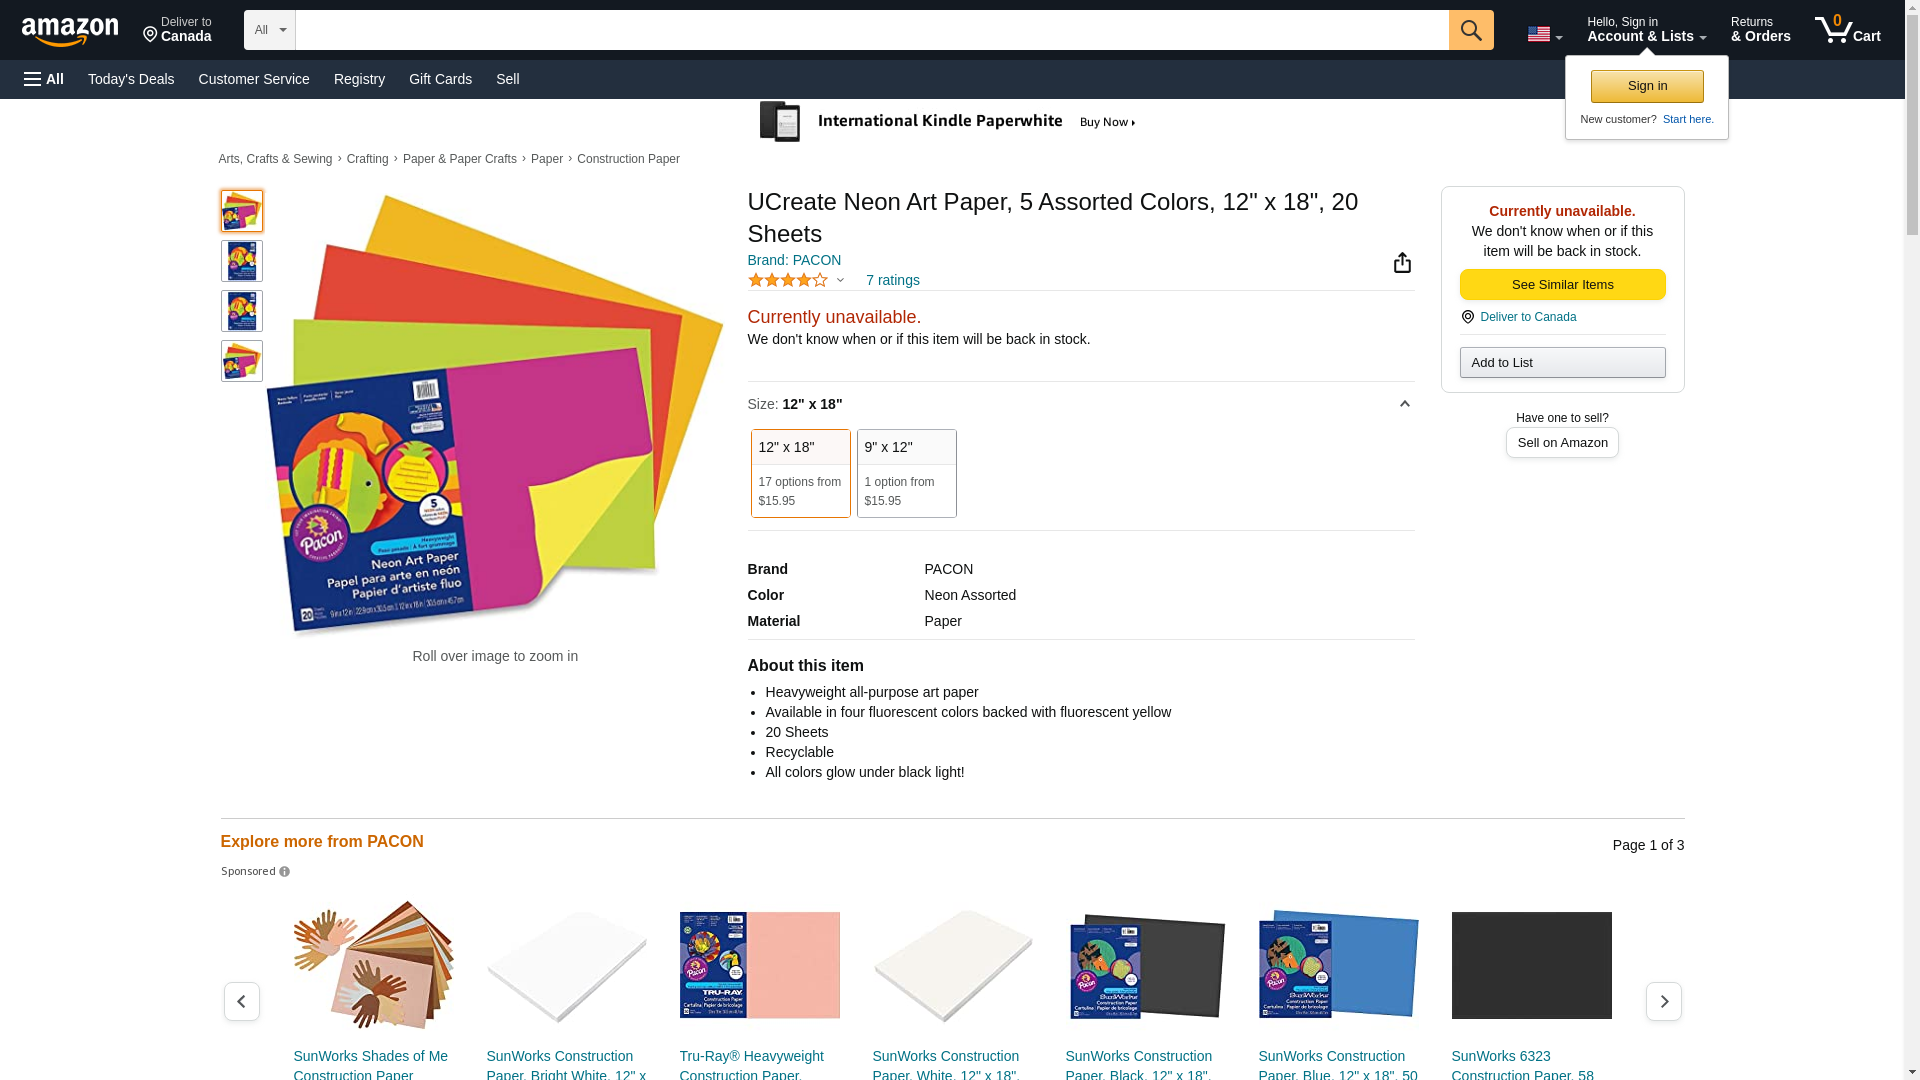Open the language flag dropdown
Viewport: 1920px width, 1080px height.
pyautogui.click(x=1544, y=34)
